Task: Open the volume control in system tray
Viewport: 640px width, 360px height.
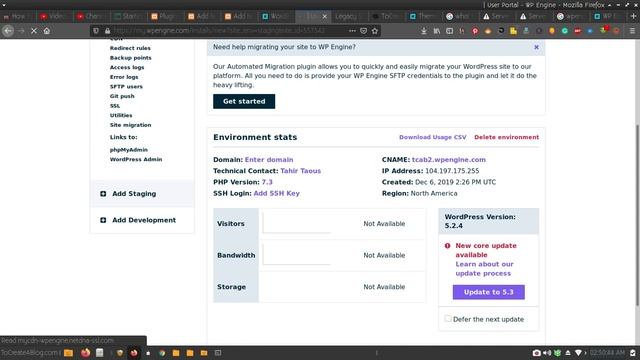Action: (547, 353)
